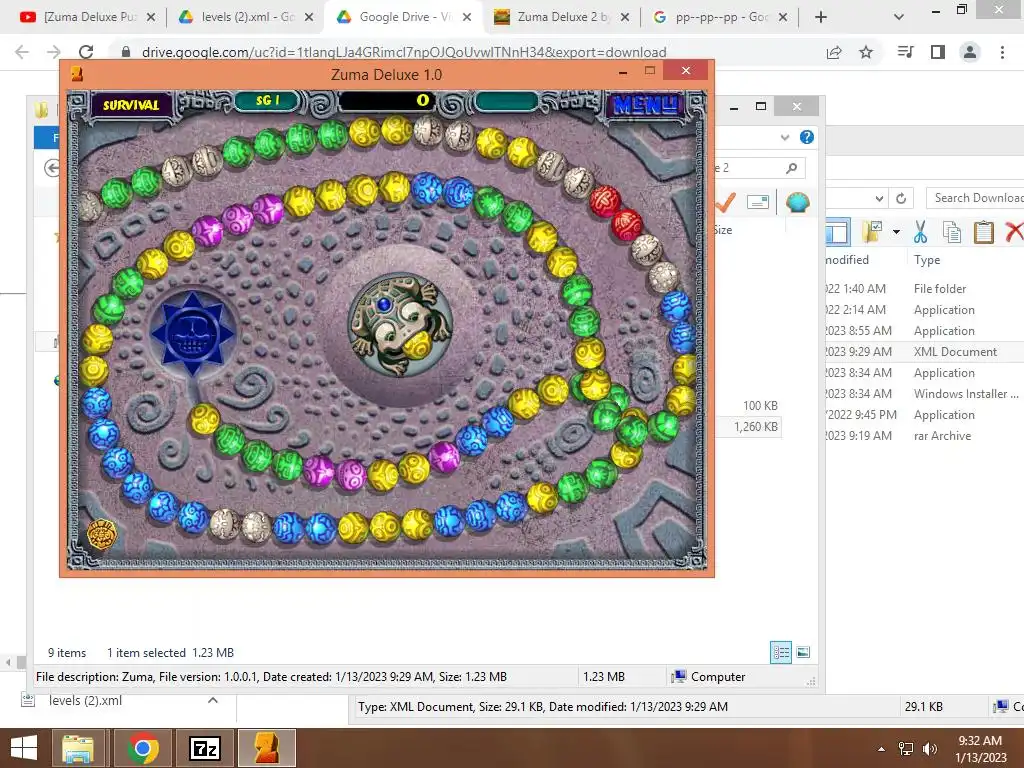Click the rename icon beside the checkmark
The width and height of the screenshot is (1024, 768).
(758, 202)
